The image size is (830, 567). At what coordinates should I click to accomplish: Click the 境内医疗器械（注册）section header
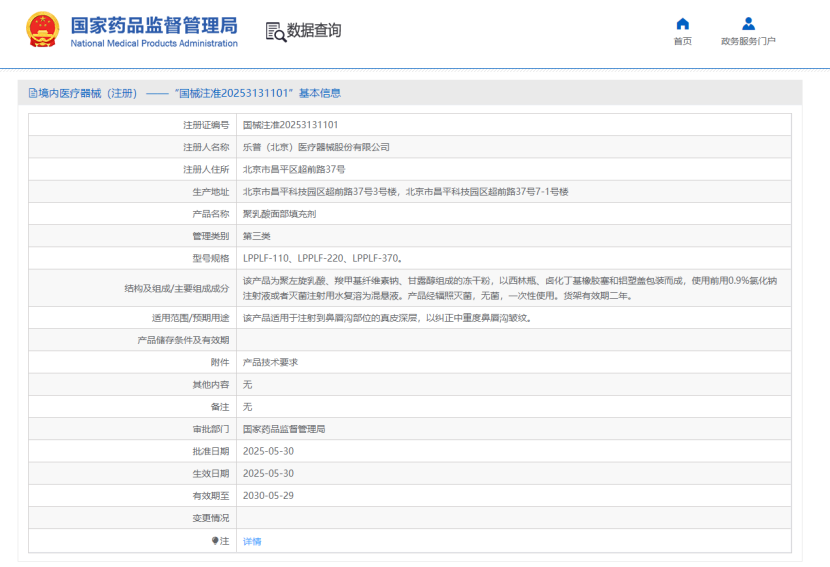88,93
